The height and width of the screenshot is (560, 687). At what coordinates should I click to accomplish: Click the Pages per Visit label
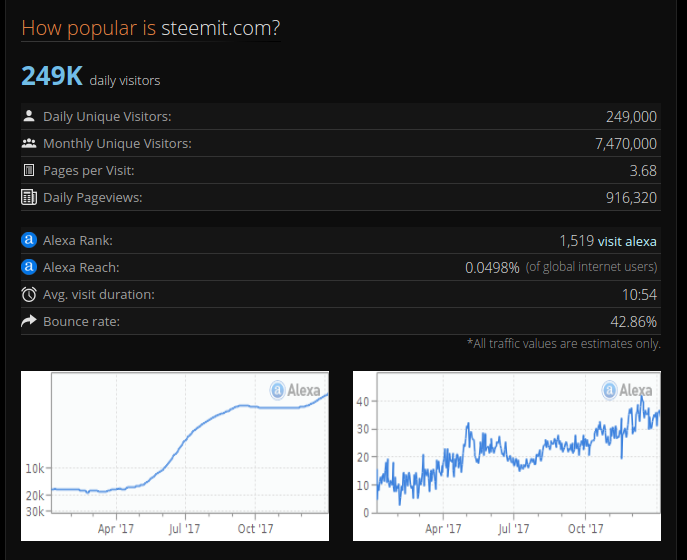(x=89, y=170)
